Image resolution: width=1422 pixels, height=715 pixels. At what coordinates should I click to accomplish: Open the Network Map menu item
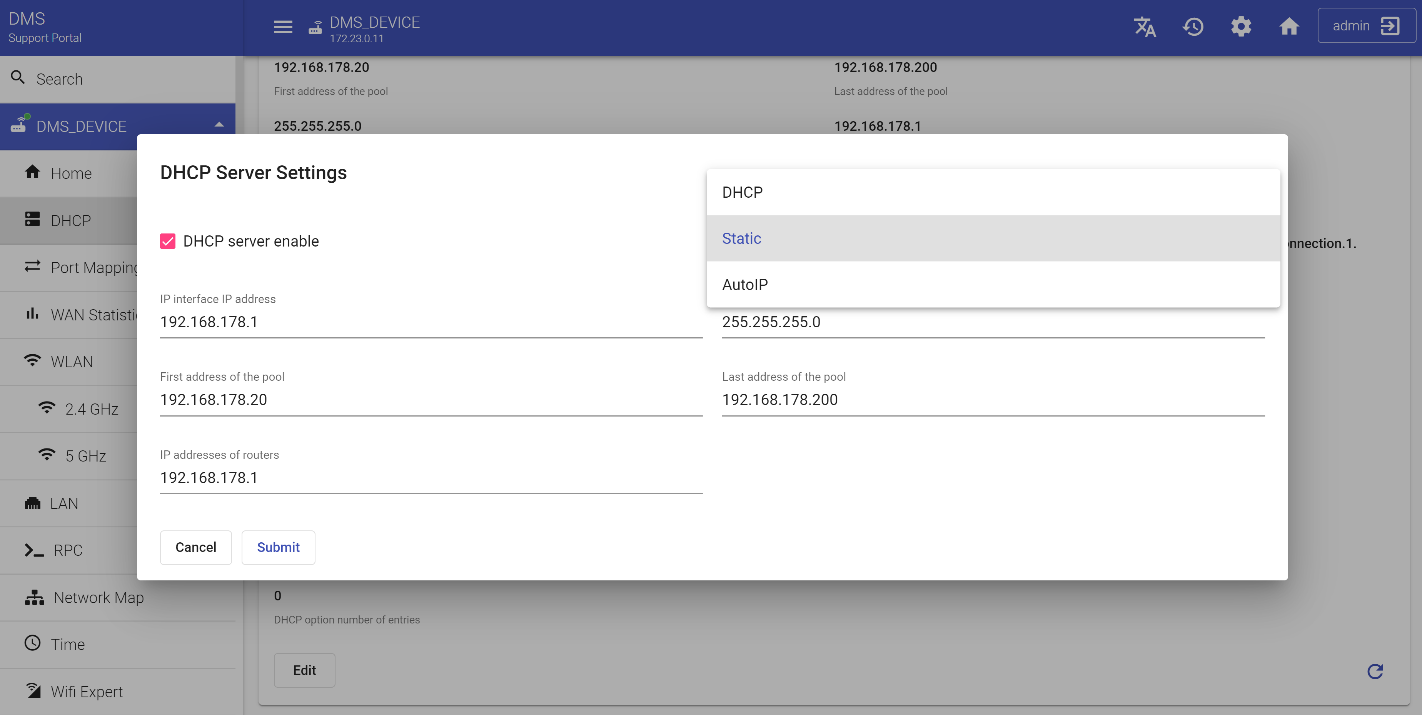(x=98, y=597)
